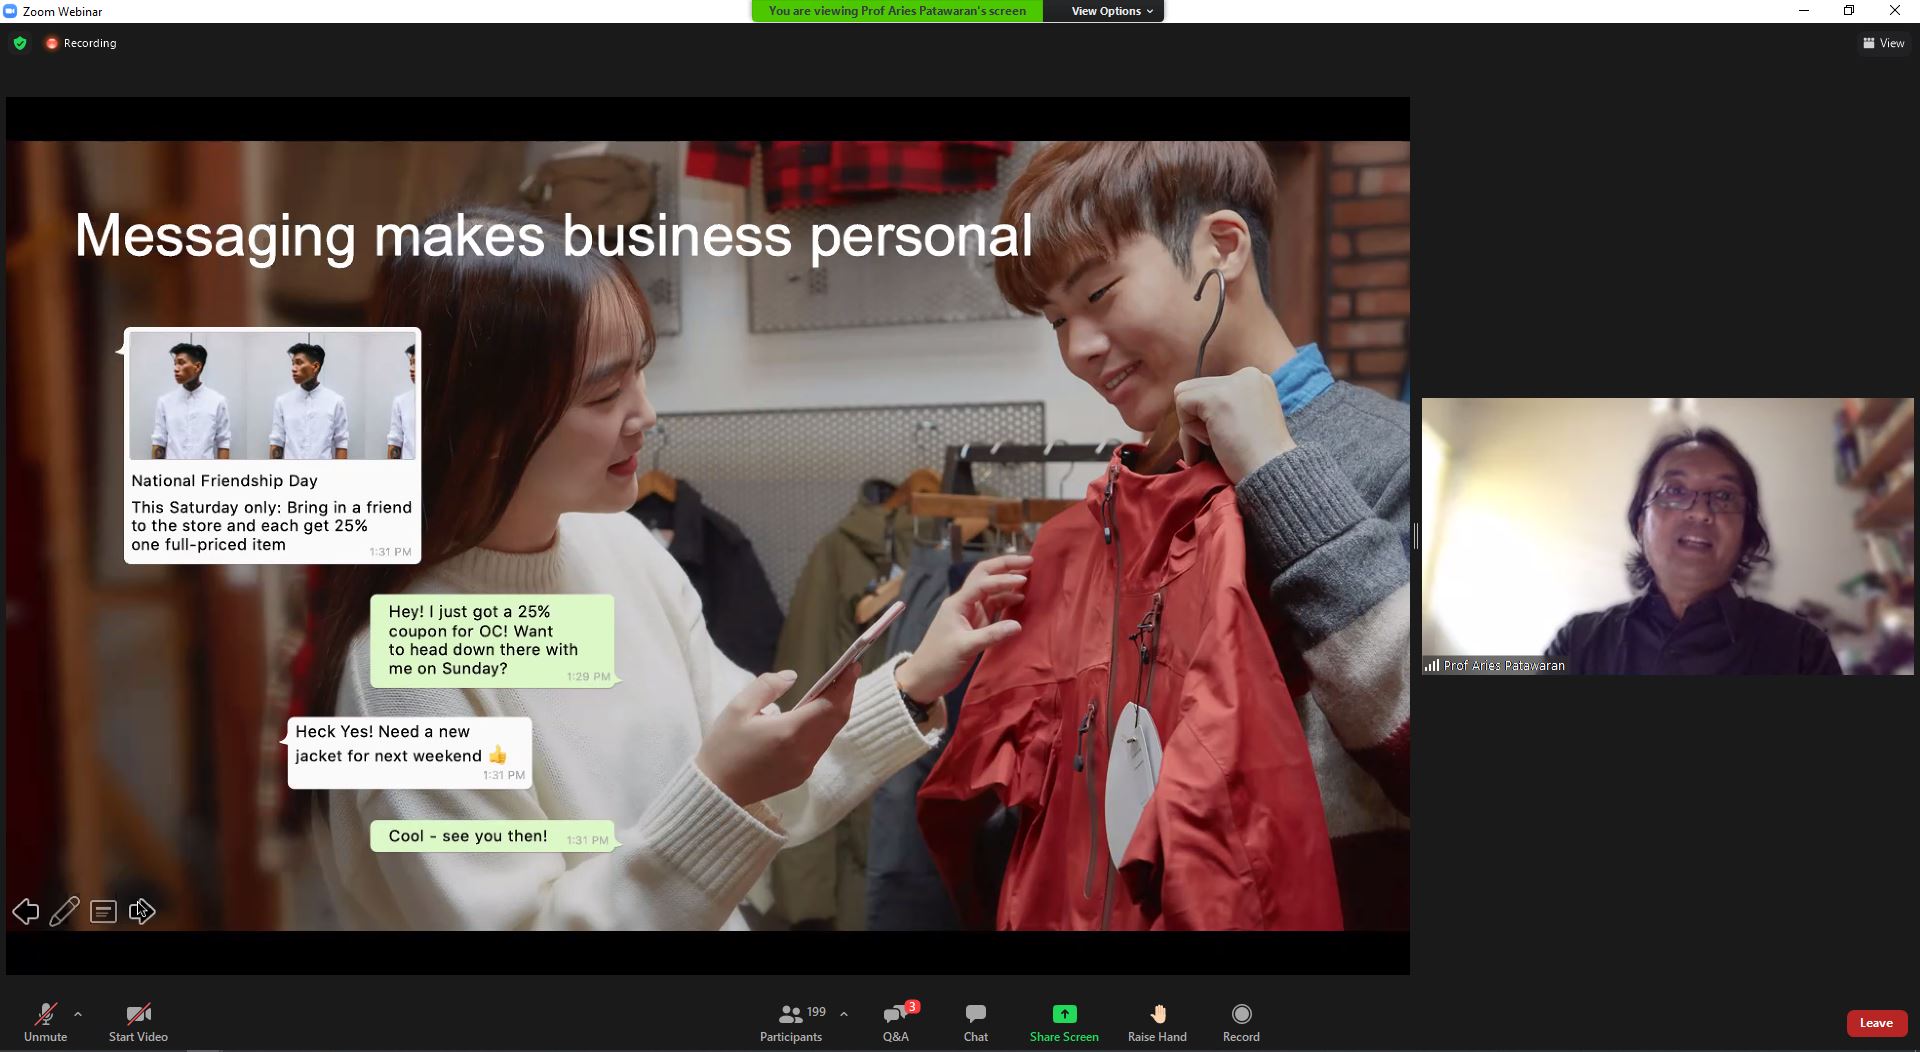Open the Participants panel
Image resolution: width=1920 pixels, height=1052 pixels.
[x=791, y=1022]
